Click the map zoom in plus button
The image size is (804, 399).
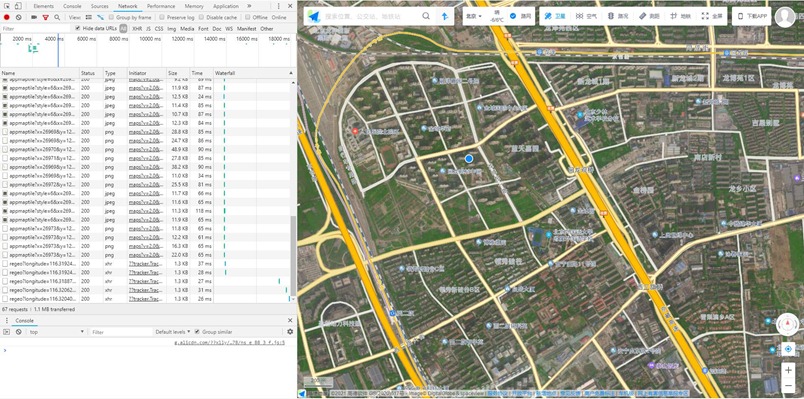coord(788,370)
